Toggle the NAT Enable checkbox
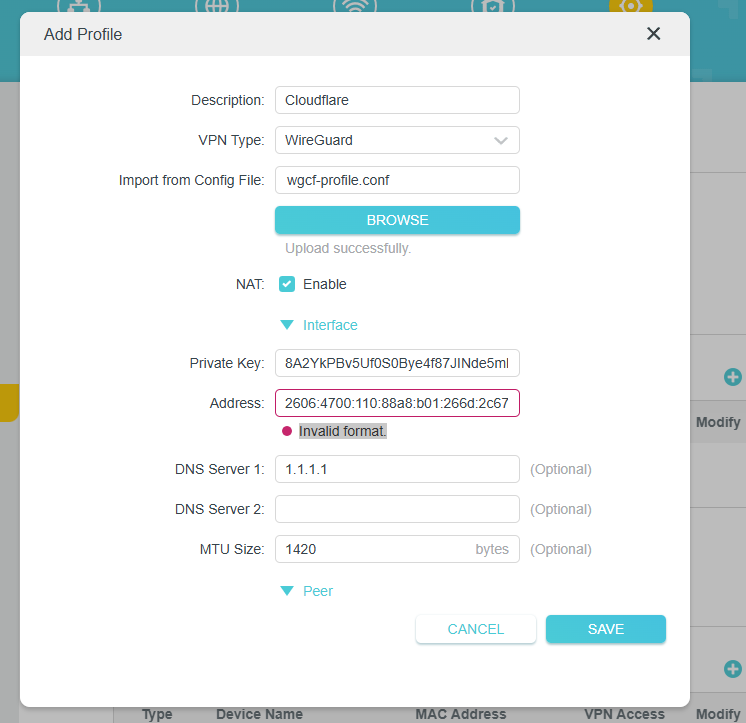Screen dimensions: 746x723 coord(287,284)
